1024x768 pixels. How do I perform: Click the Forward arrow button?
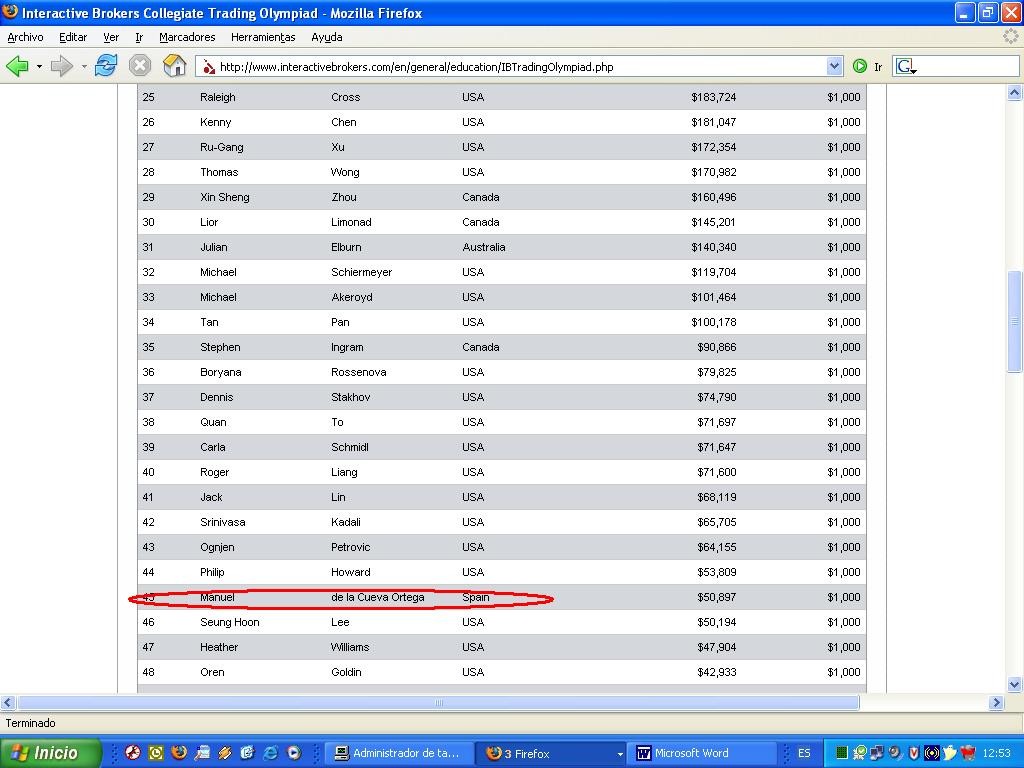pyautogui.click(x=61, y=67)
